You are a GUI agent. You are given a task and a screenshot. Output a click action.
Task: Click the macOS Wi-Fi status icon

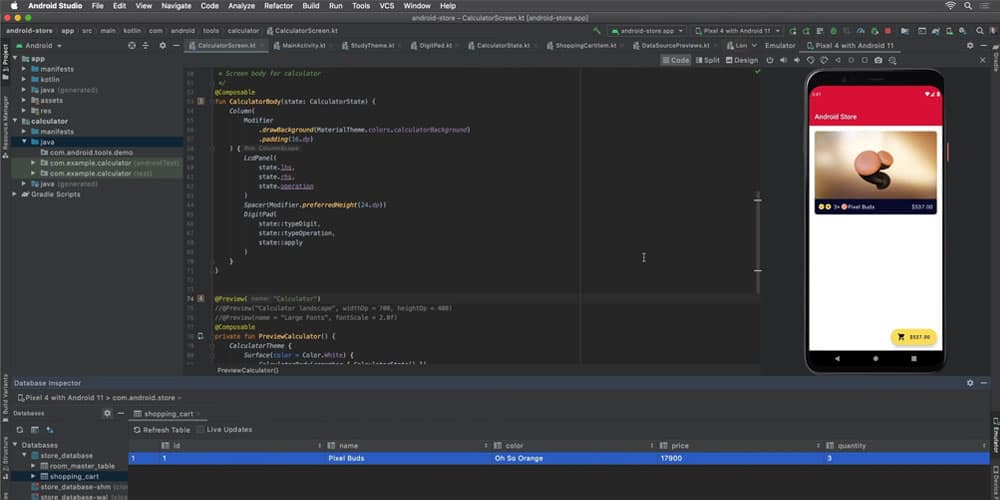pos(951,6)
